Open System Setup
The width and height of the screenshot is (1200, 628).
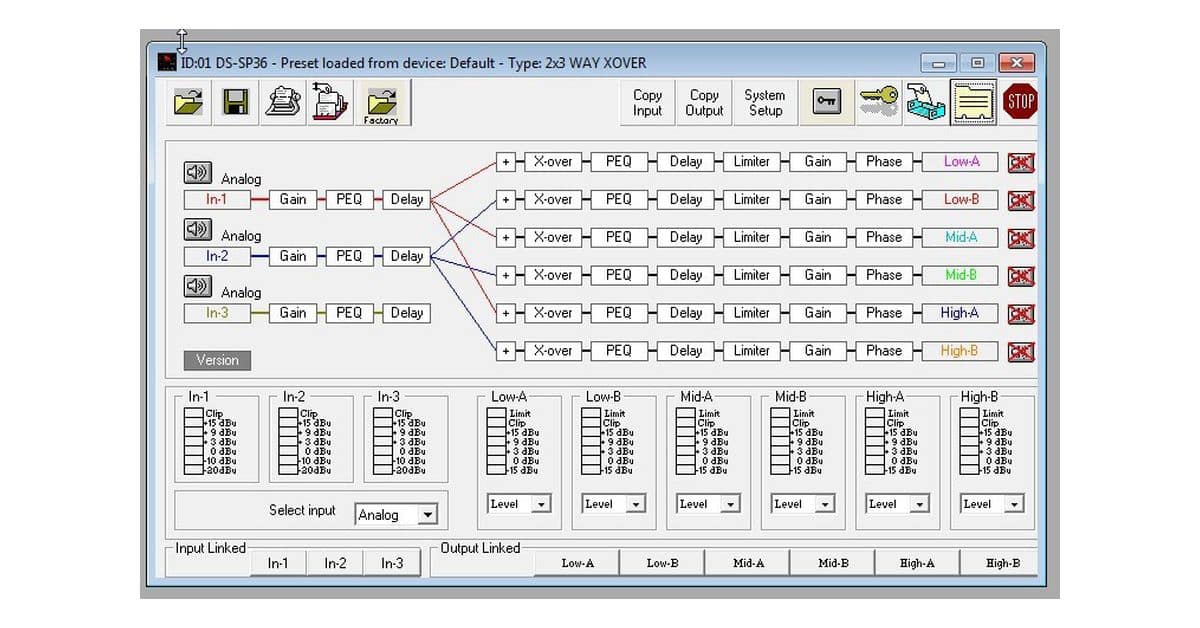[x=765, y=103]
